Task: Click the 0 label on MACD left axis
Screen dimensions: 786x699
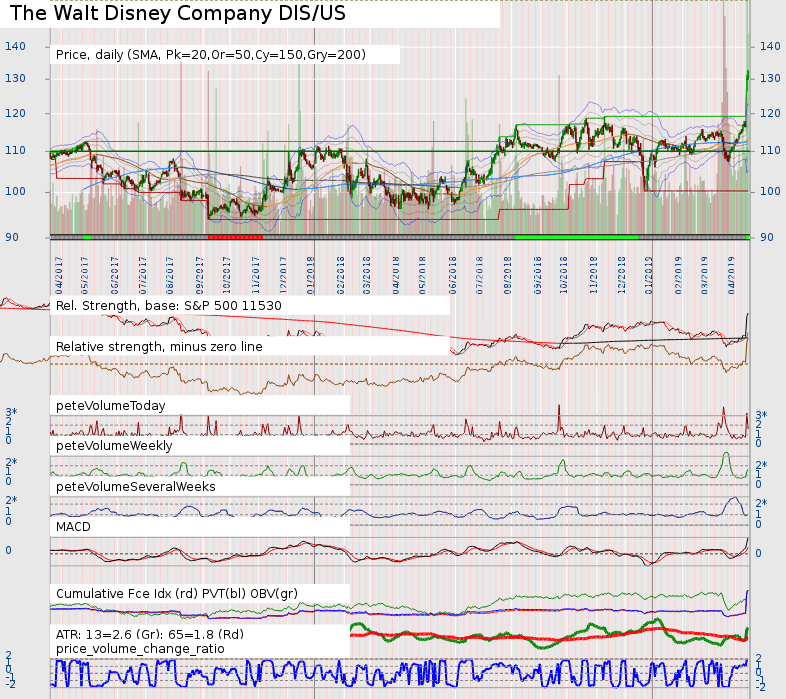Action: click(x=8, y=551)
